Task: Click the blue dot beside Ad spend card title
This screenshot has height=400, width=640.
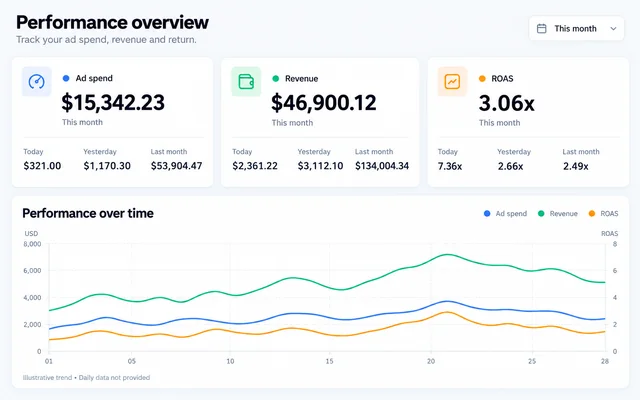Action: 66,78
